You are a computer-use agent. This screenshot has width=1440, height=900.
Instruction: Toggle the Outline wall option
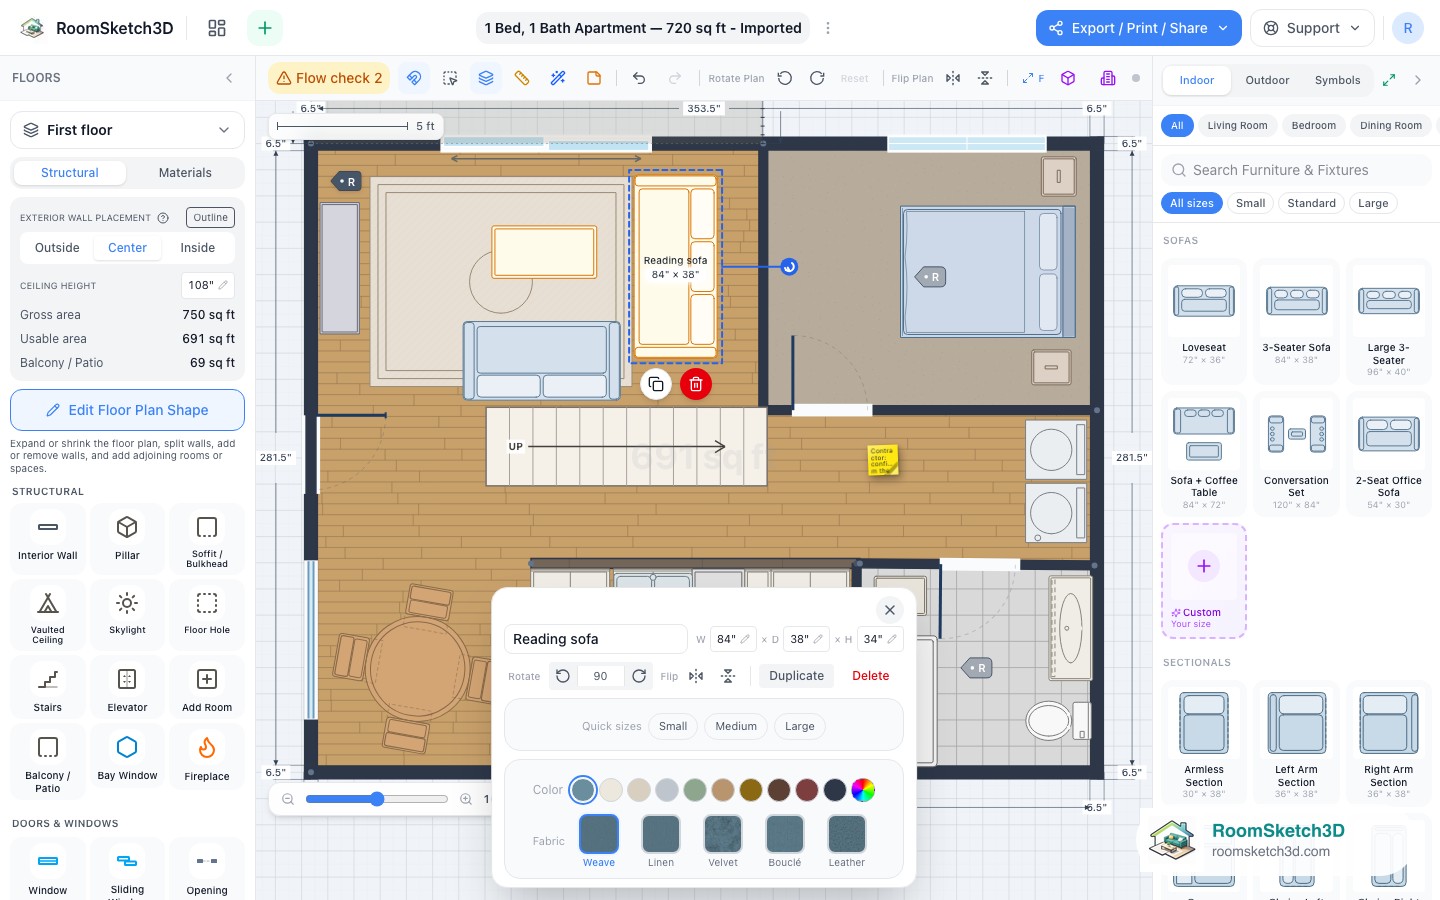(210, 217)
